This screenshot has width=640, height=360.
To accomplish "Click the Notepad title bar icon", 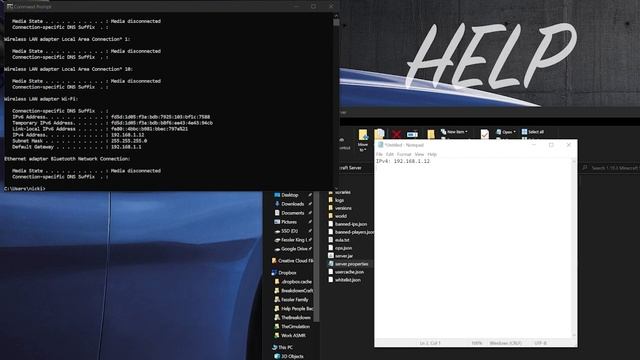I will pyautogui.click(x=380, y=145).
